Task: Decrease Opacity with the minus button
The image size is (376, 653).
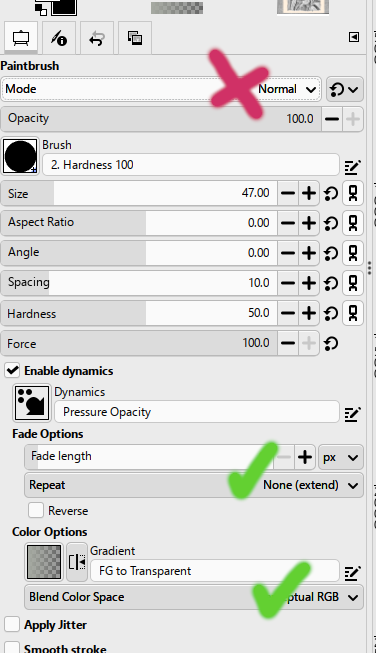Action: coord(331,119)
